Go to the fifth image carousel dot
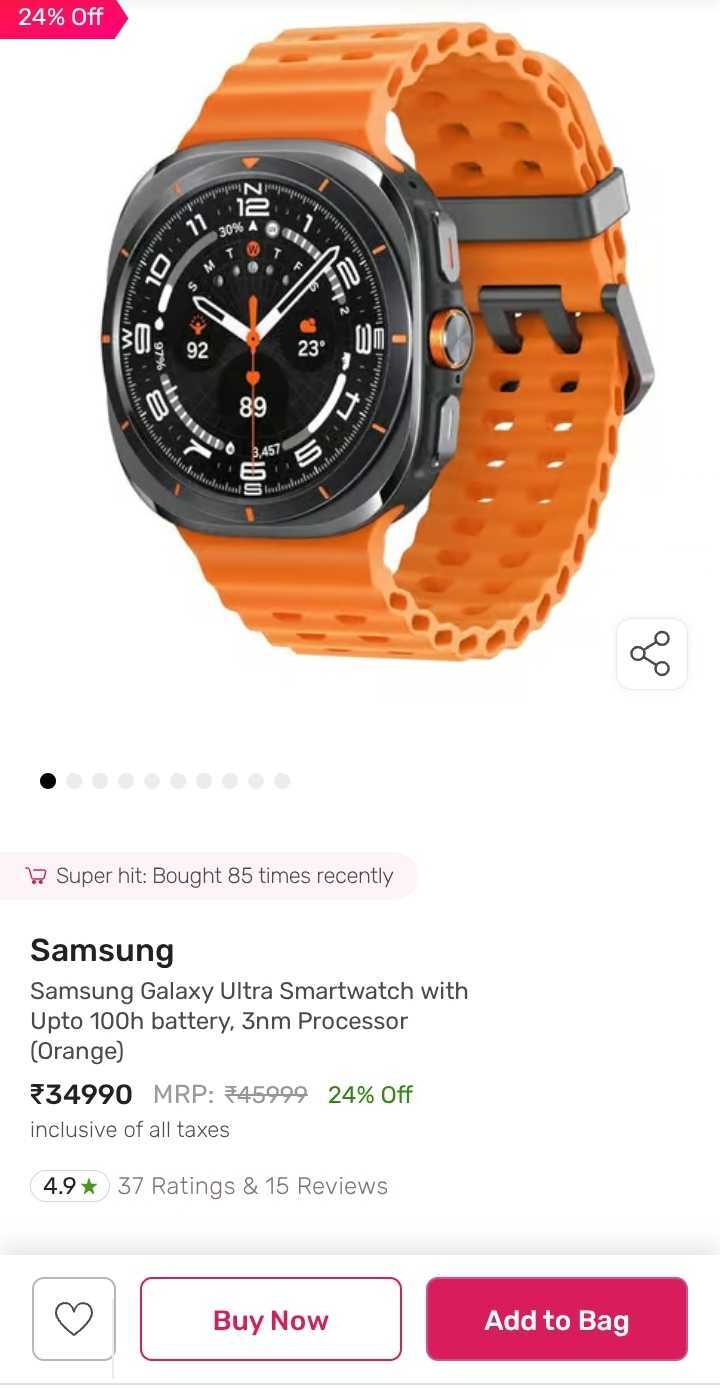Screen dimensions: 720x1388 152,781
